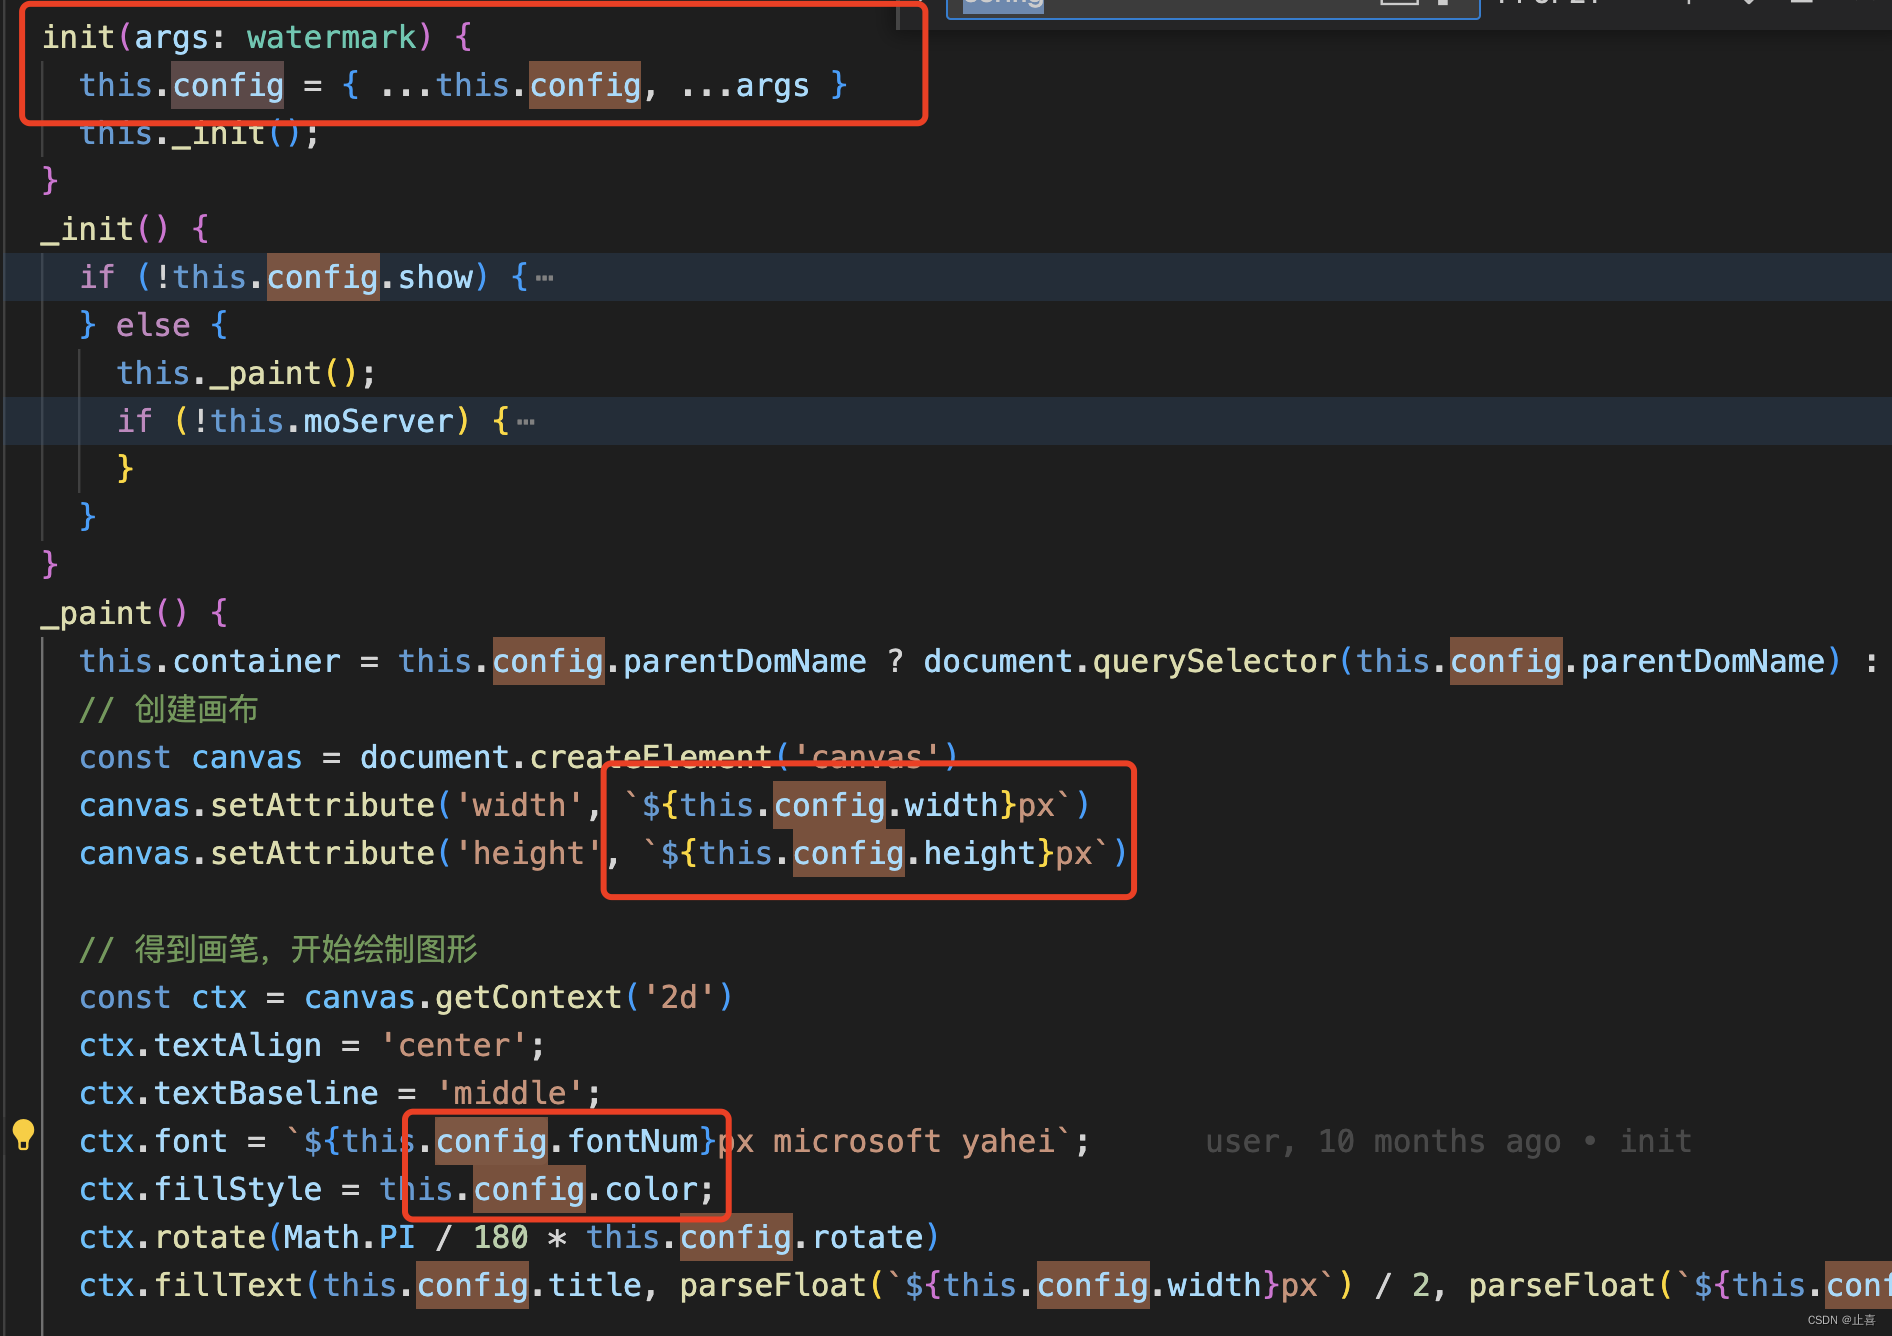Image resolution: width=1892 pixels, height=1336 pixels.
Task: Click the 'moServer' property
Action: point(379,421)
